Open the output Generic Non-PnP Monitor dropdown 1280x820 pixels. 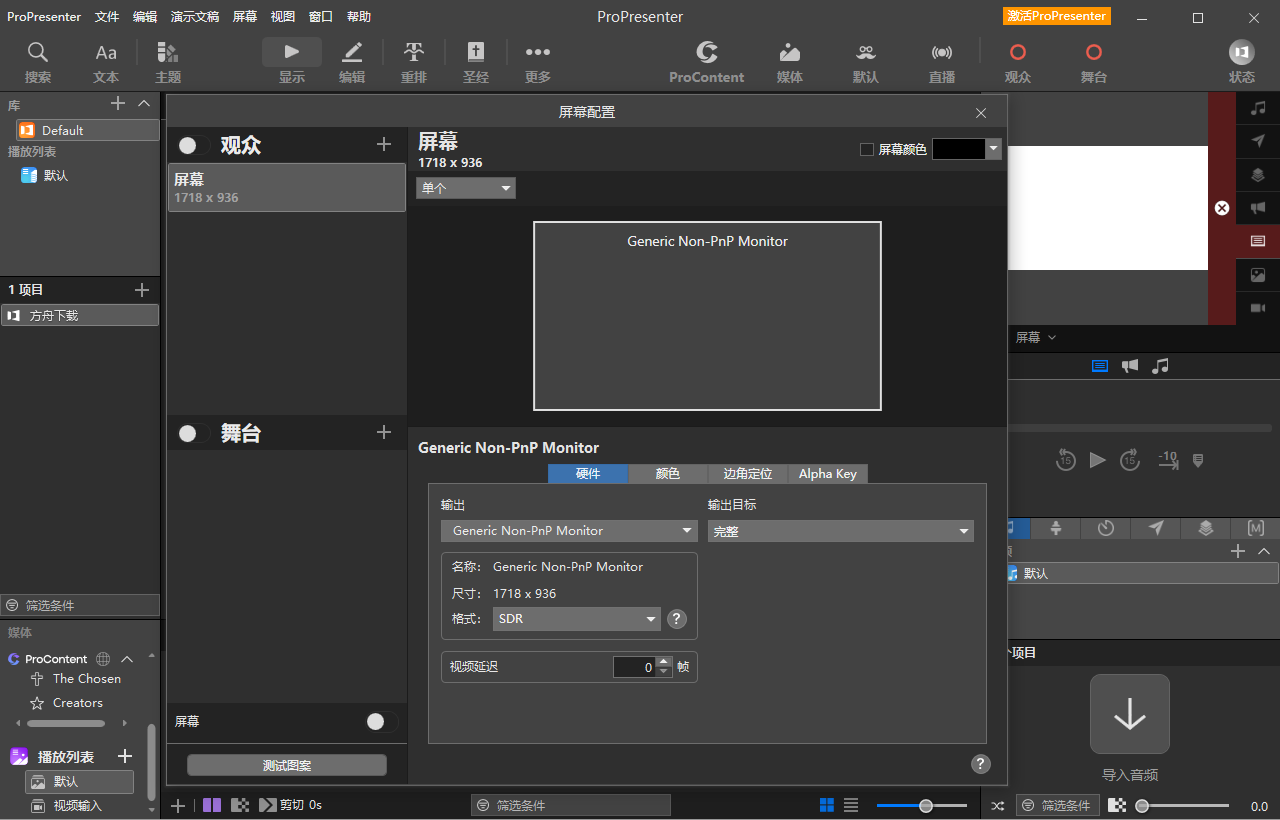(569, 531)
